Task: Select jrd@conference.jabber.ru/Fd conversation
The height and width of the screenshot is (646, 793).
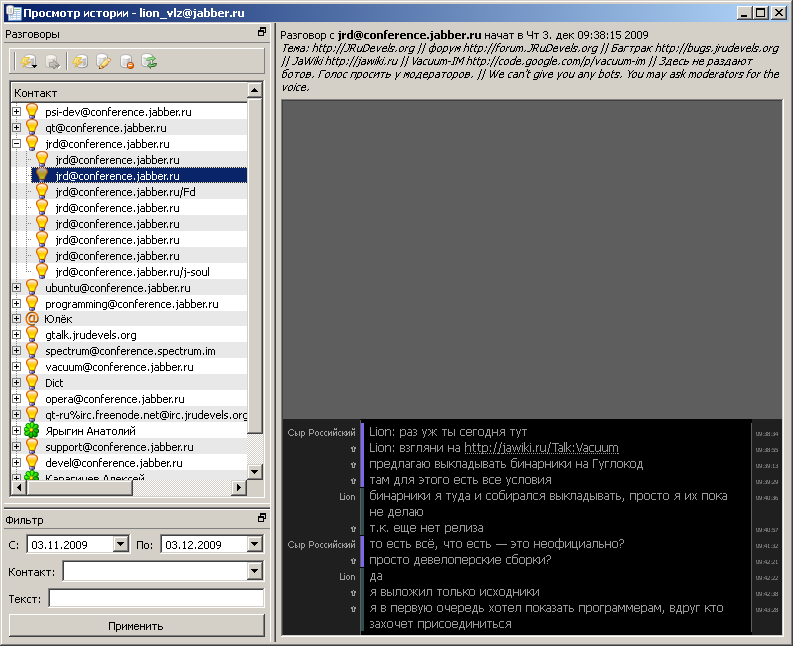Action: point(125,192)
